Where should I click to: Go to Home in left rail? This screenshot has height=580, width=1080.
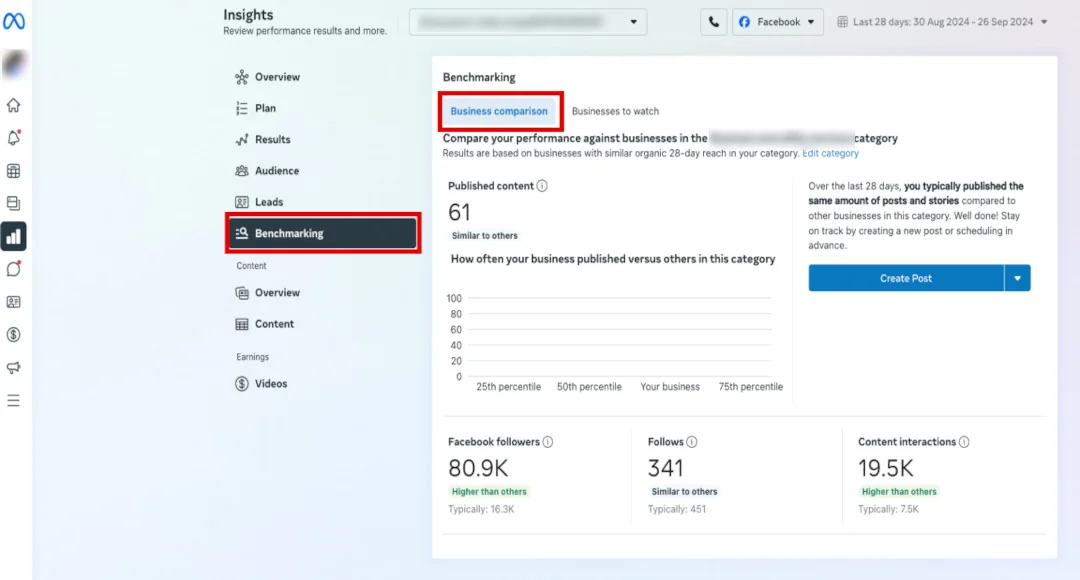14,105
